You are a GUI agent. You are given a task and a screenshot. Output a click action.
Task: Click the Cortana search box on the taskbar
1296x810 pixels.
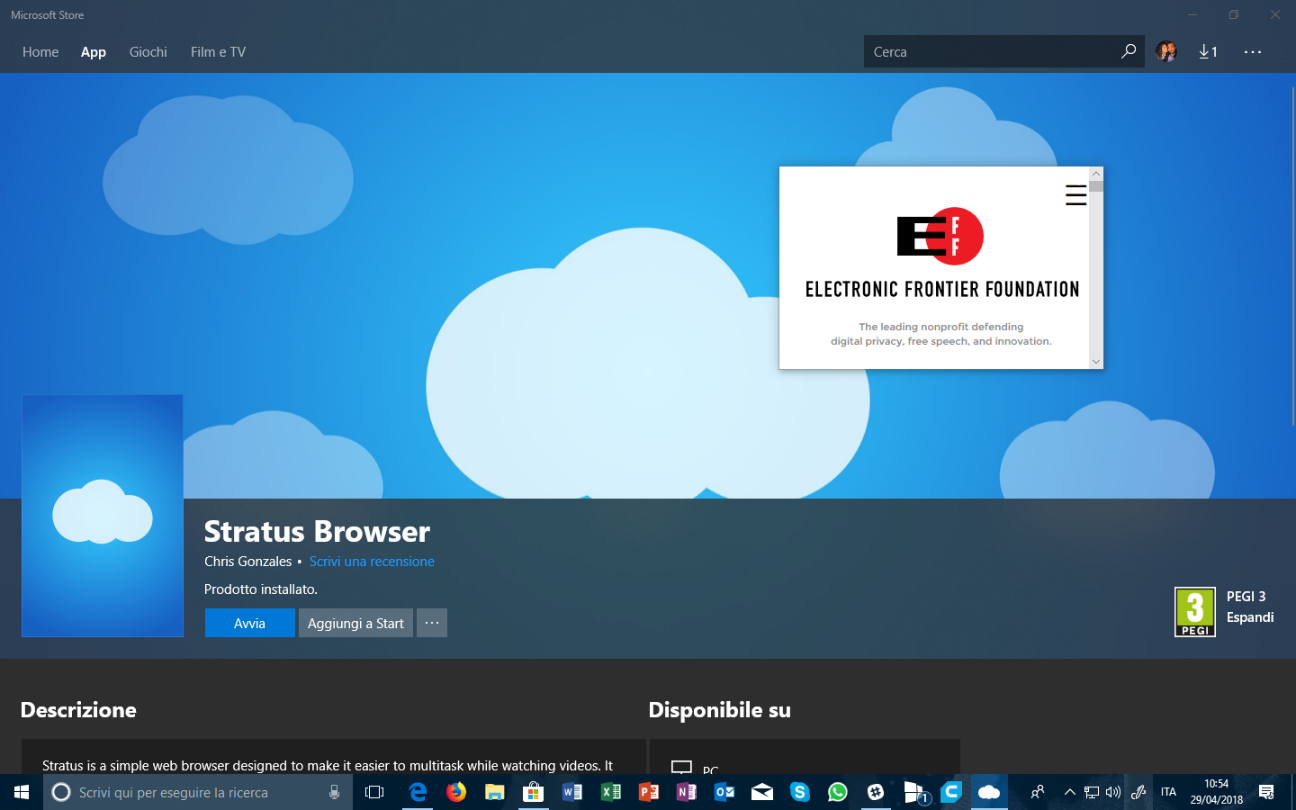tap(198, 792)
